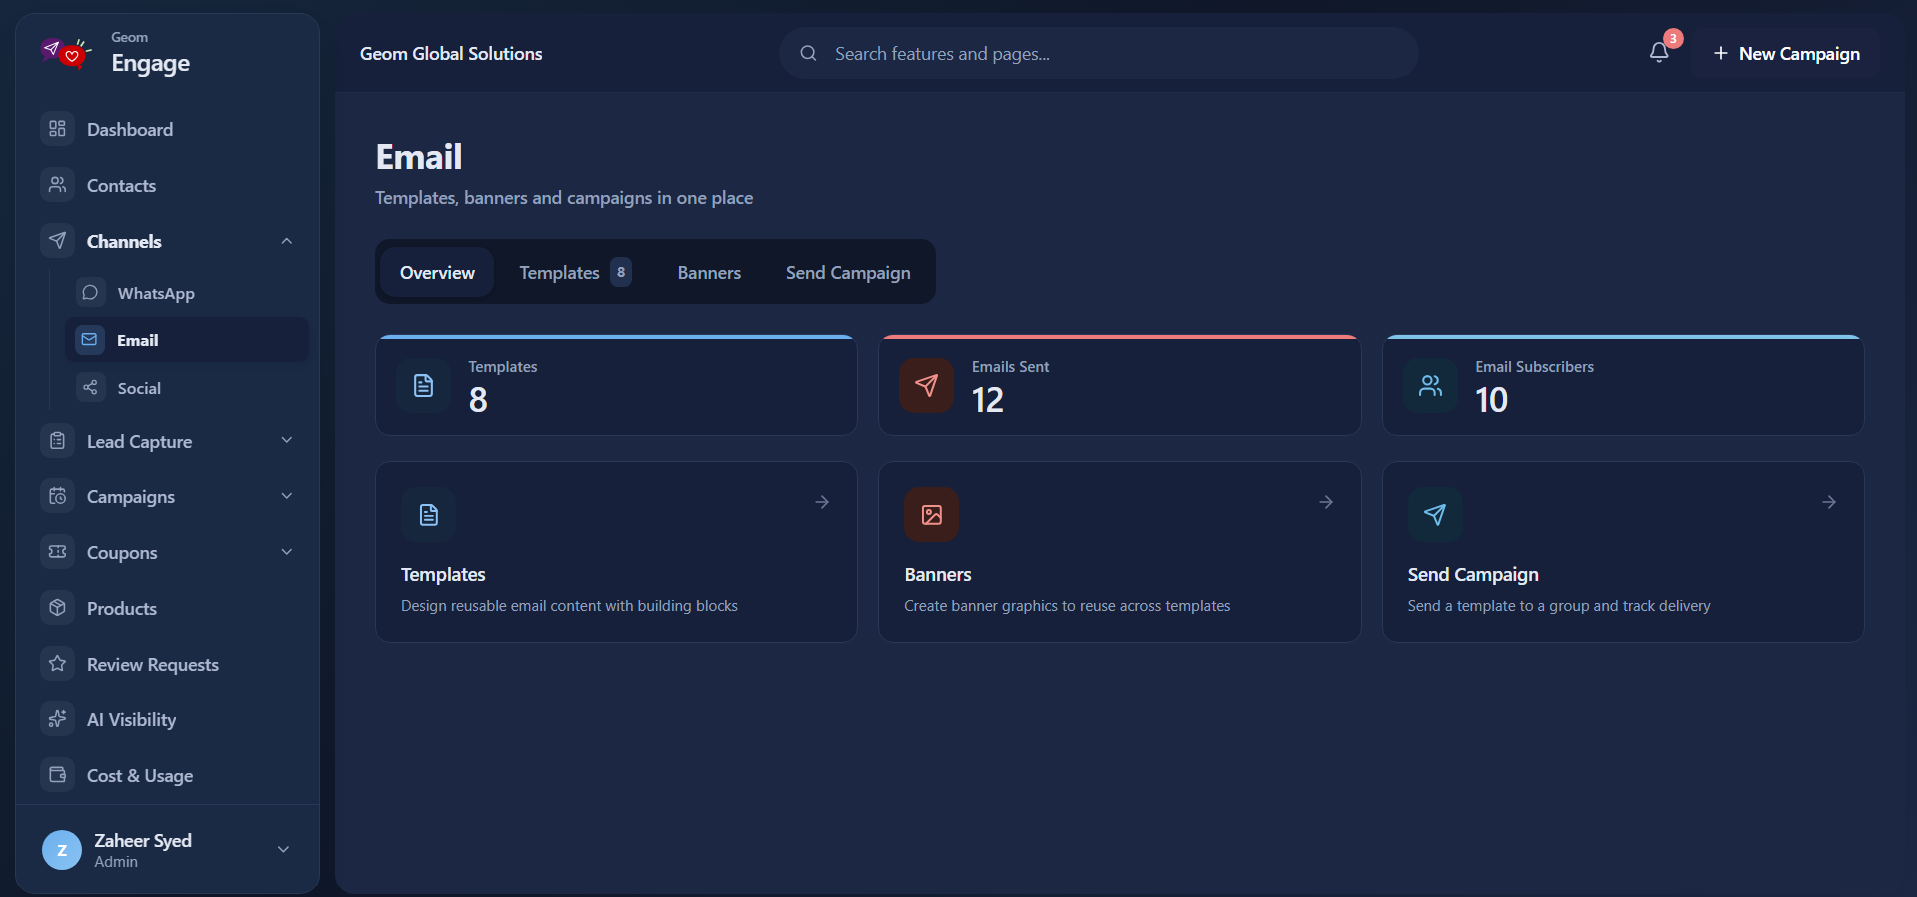The width and height of the screenshot is (1917, 897).
Task: Open the Zaheer Syed account dropdown
Action: (x=284, y=849)
